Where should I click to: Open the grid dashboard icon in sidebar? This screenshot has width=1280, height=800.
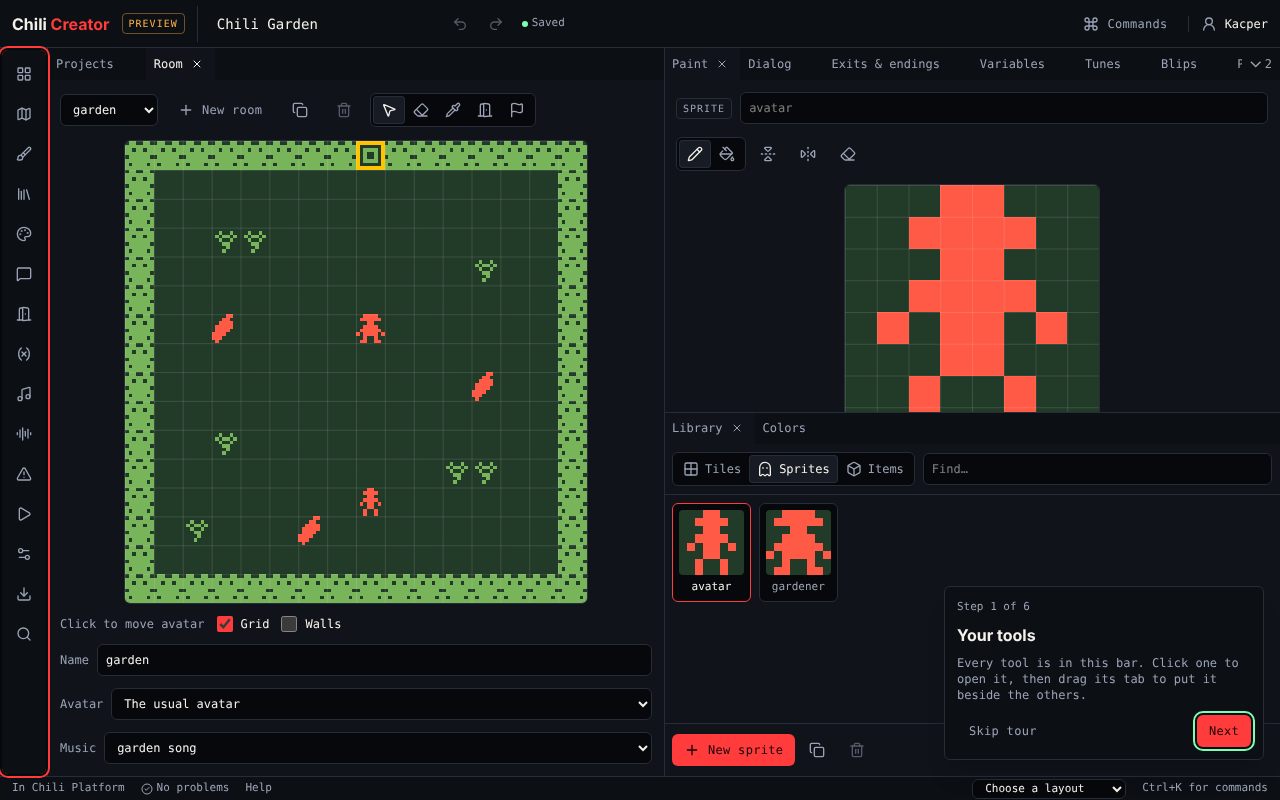click(24, 74)
